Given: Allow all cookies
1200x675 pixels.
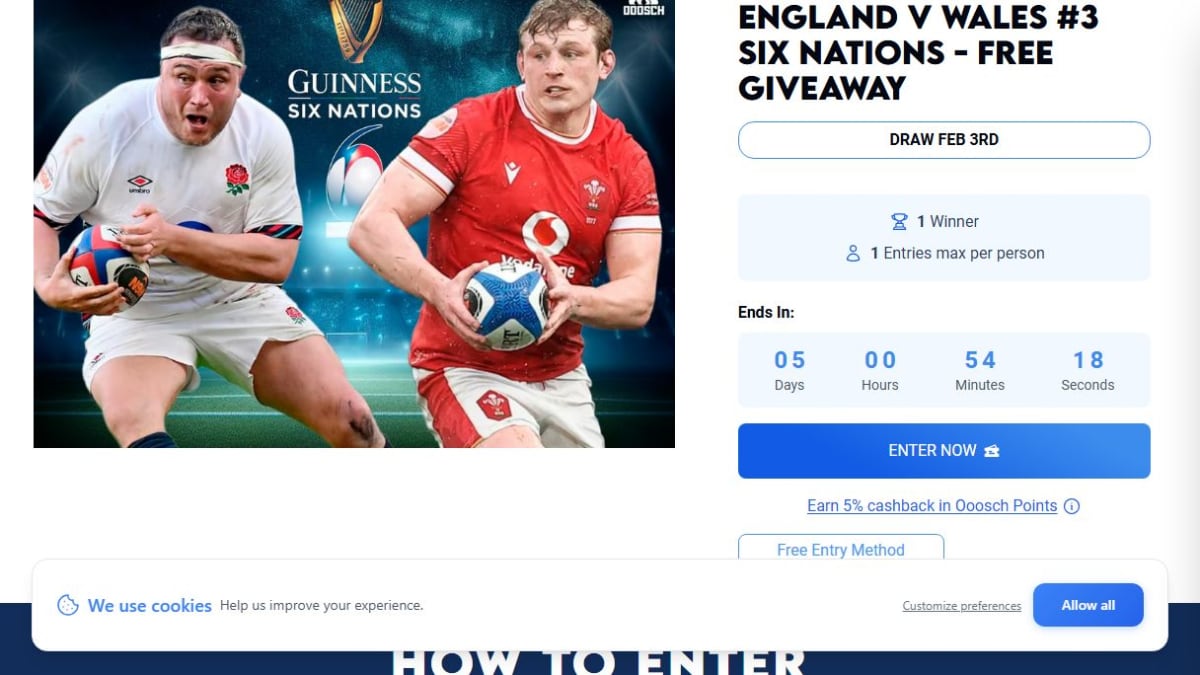Looking at the screenshot, I should tap(1088, 605).
